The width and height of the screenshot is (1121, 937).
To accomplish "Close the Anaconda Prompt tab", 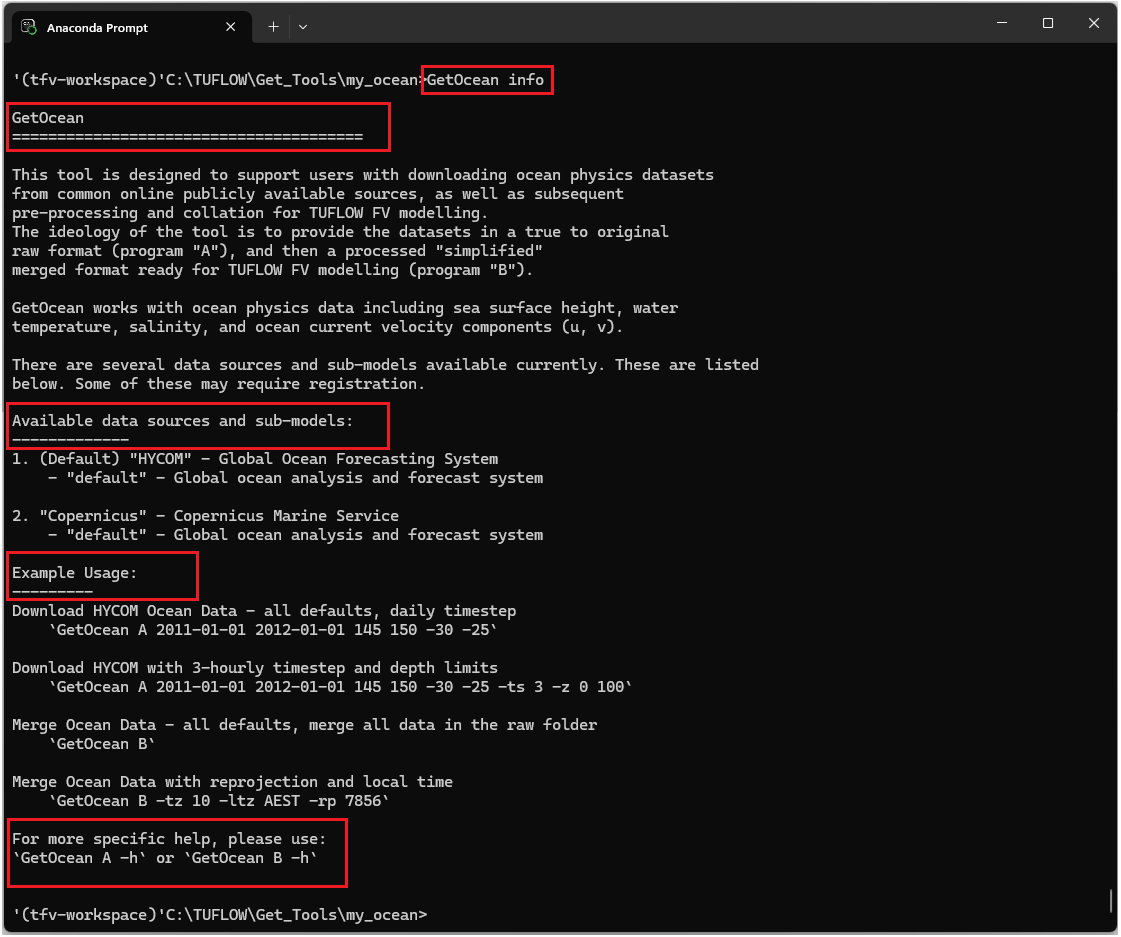I will click(x=231, y=27).
